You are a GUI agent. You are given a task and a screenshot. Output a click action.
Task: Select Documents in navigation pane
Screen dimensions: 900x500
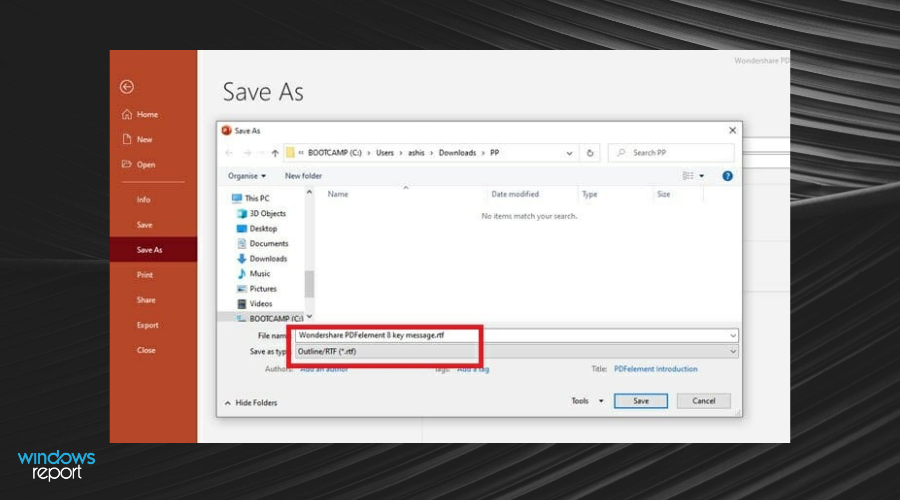(x=262, y=243)
